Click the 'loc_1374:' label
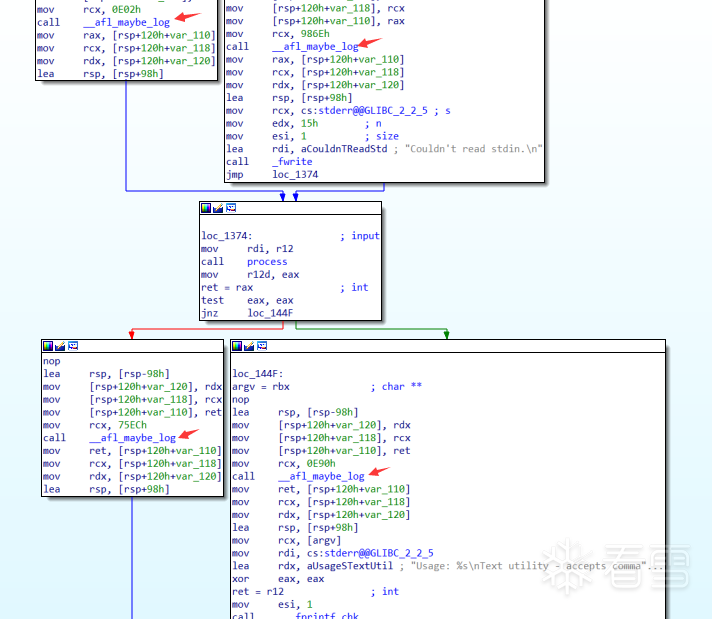Screen dimensions: 712x619 pyautogui.click(x=227, y=236)
